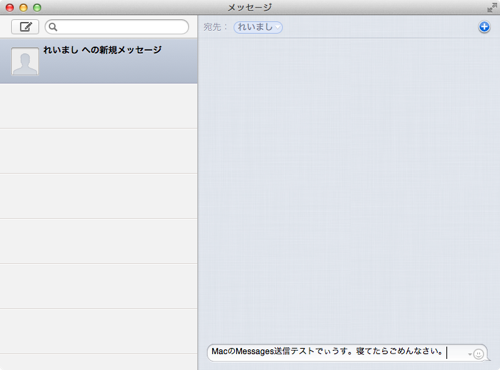Click the magnifying glass search icon
This screenshot has height=370, width=500.
pos(53,27)
